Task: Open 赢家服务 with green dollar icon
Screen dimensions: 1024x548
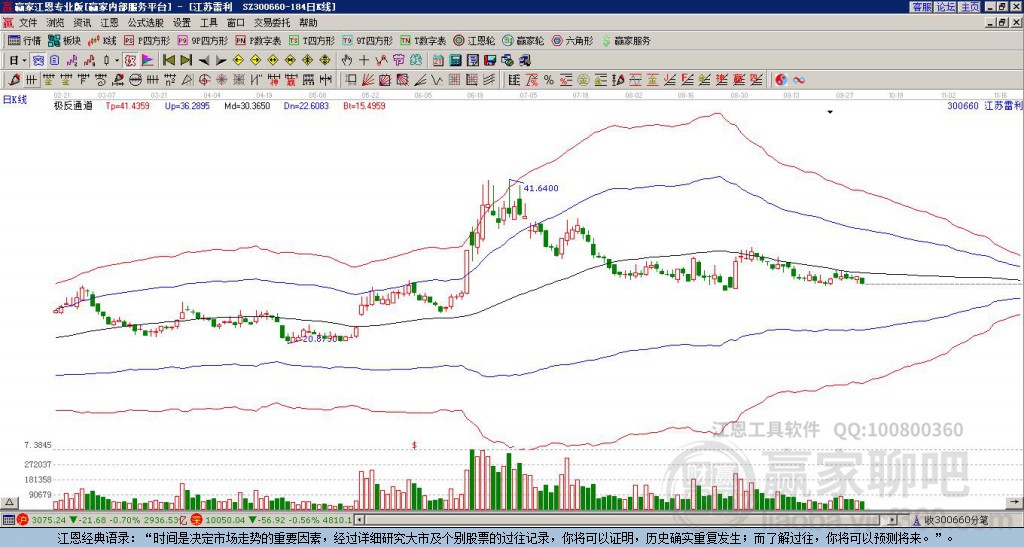Action: (626, 40)
